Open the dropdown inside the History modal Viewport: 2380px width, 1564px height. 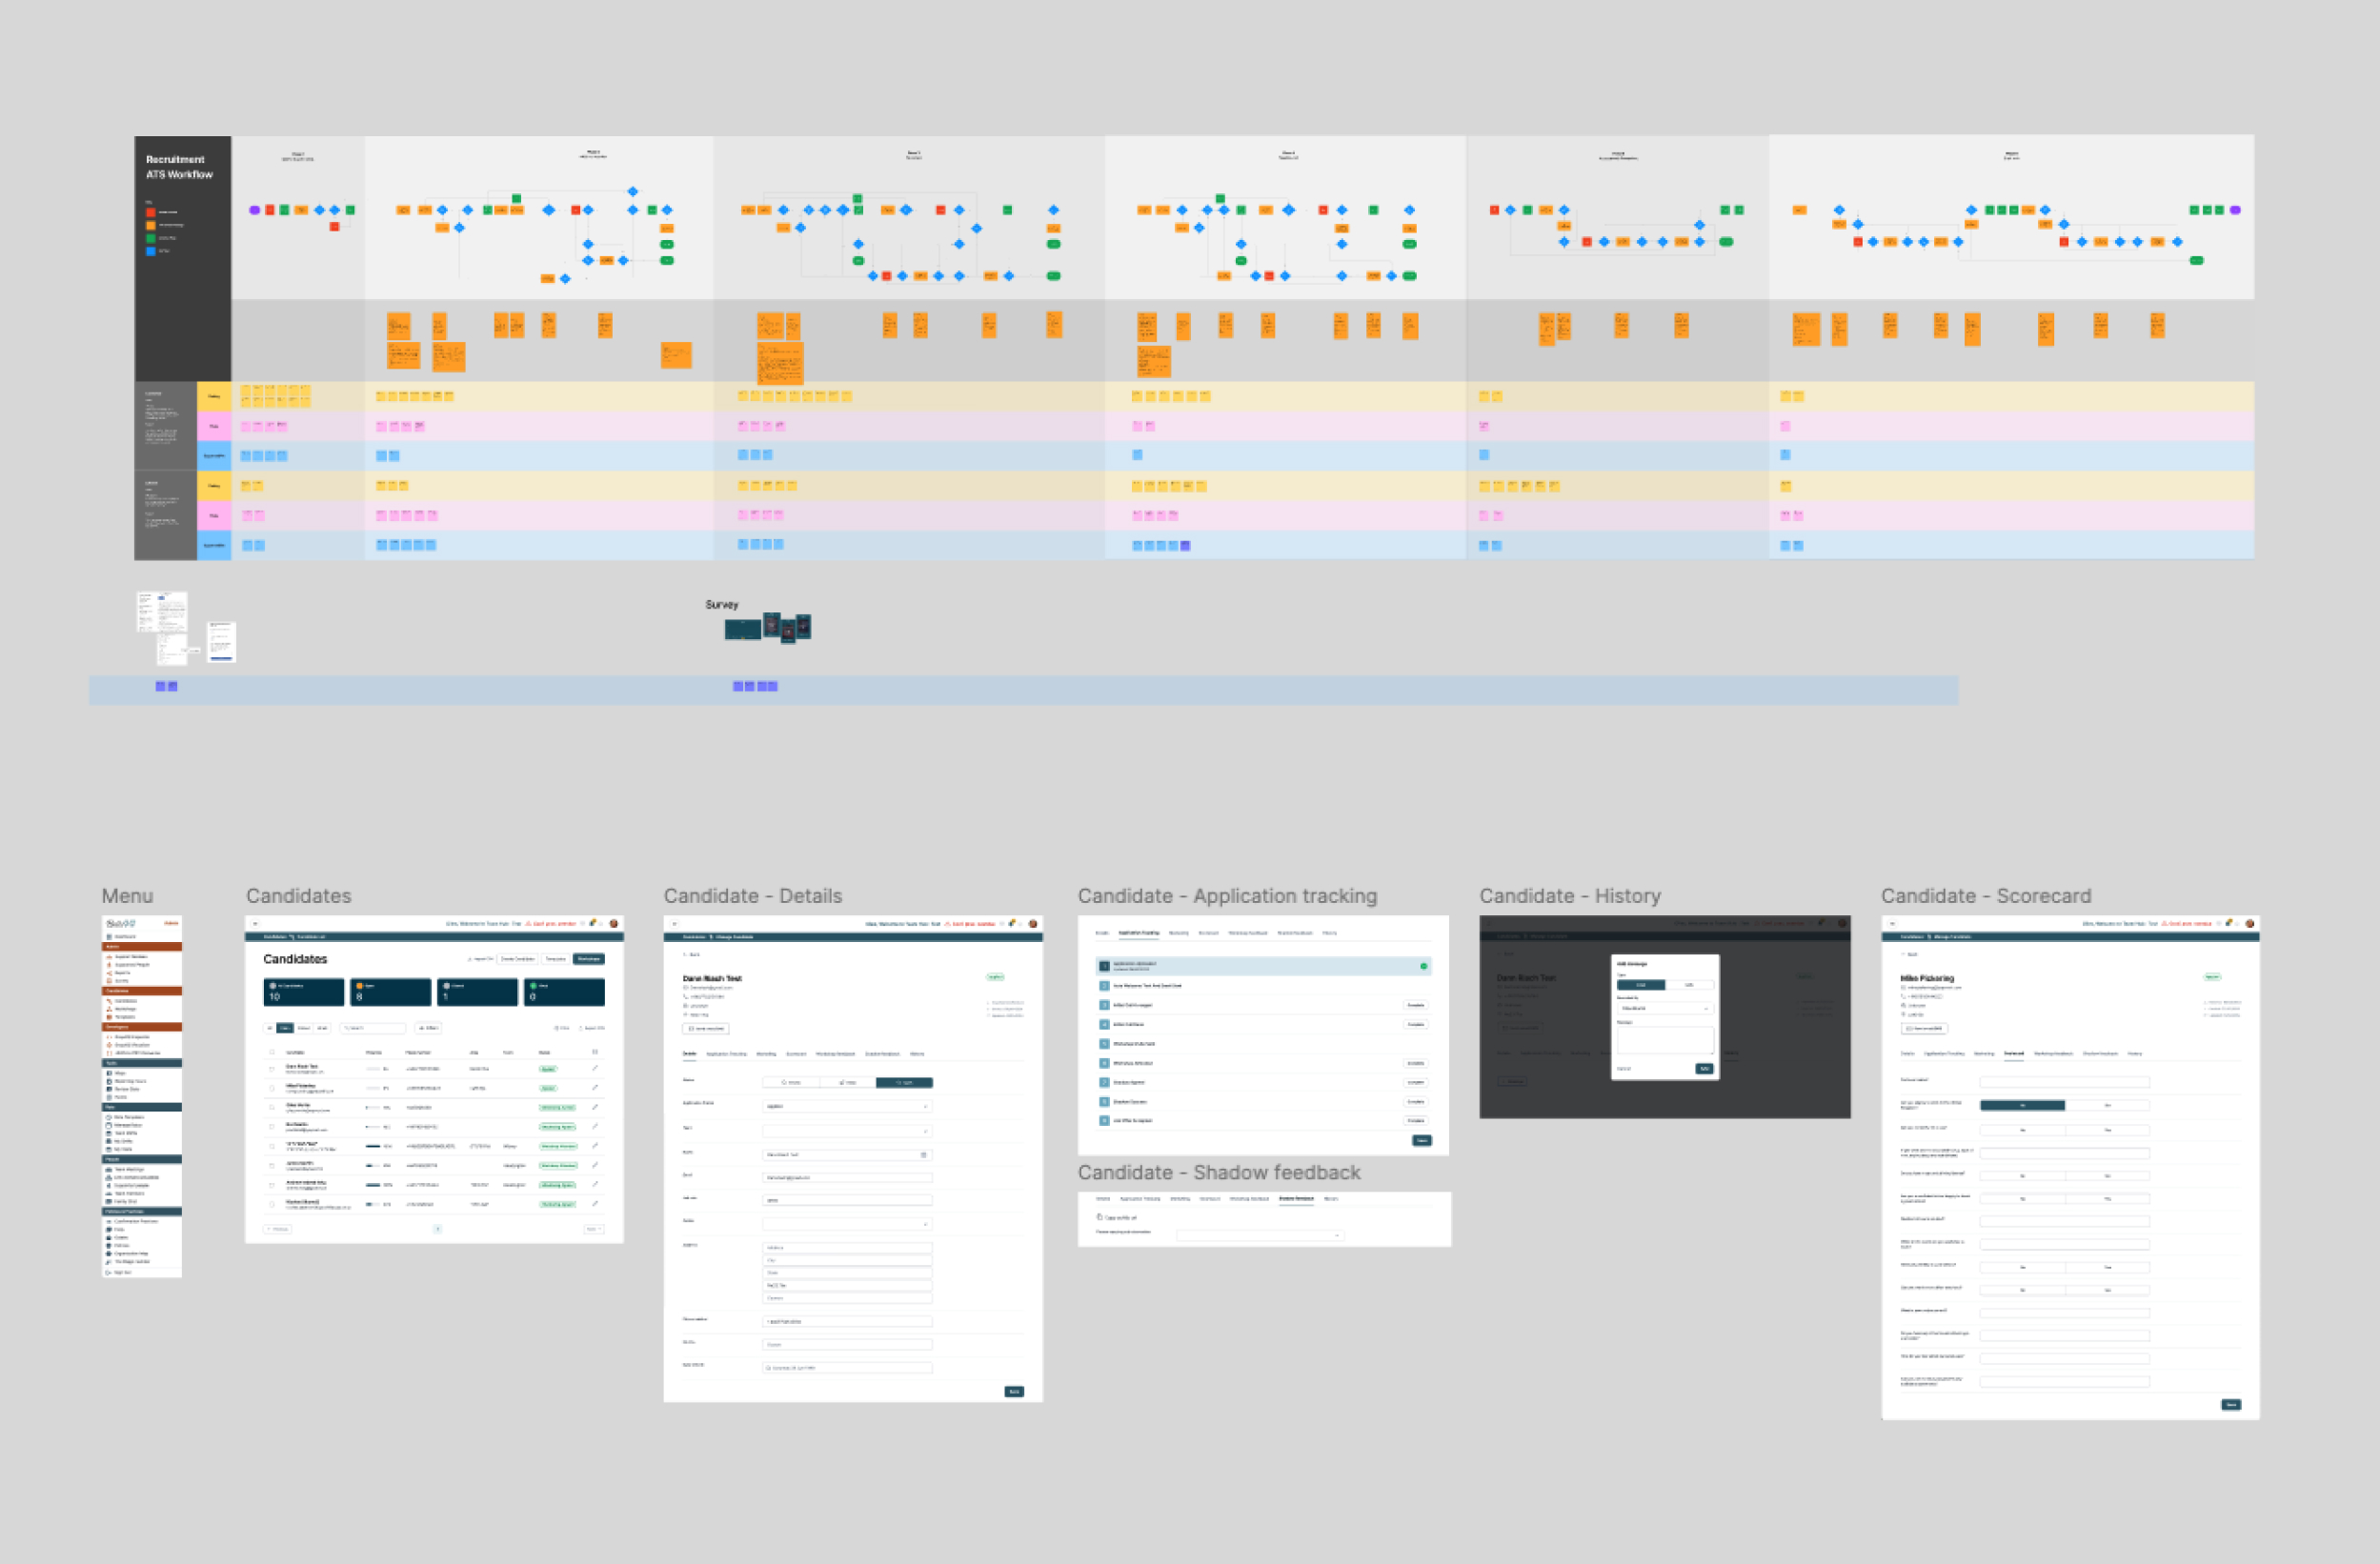pos(1664,1008)
